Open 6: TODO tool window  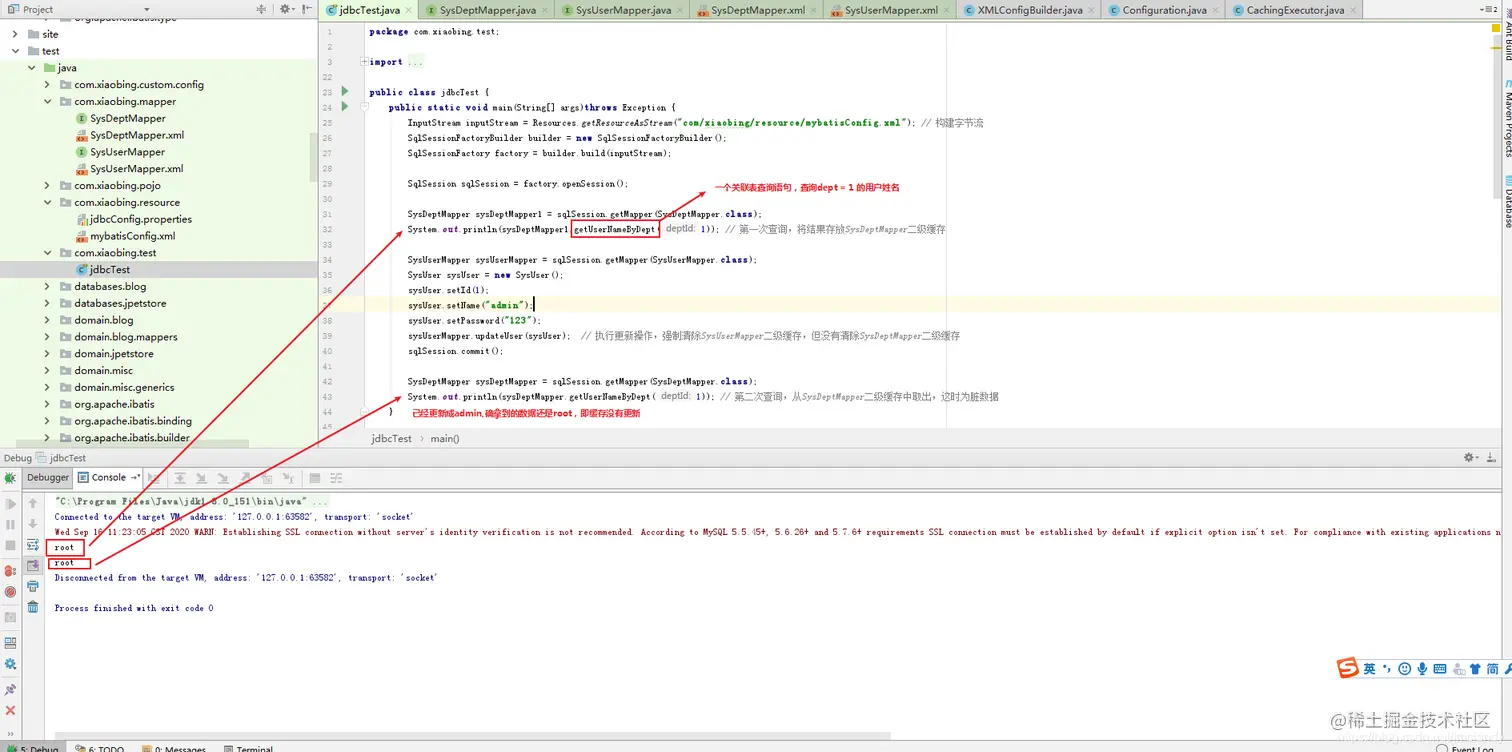[x=100, y=748]
